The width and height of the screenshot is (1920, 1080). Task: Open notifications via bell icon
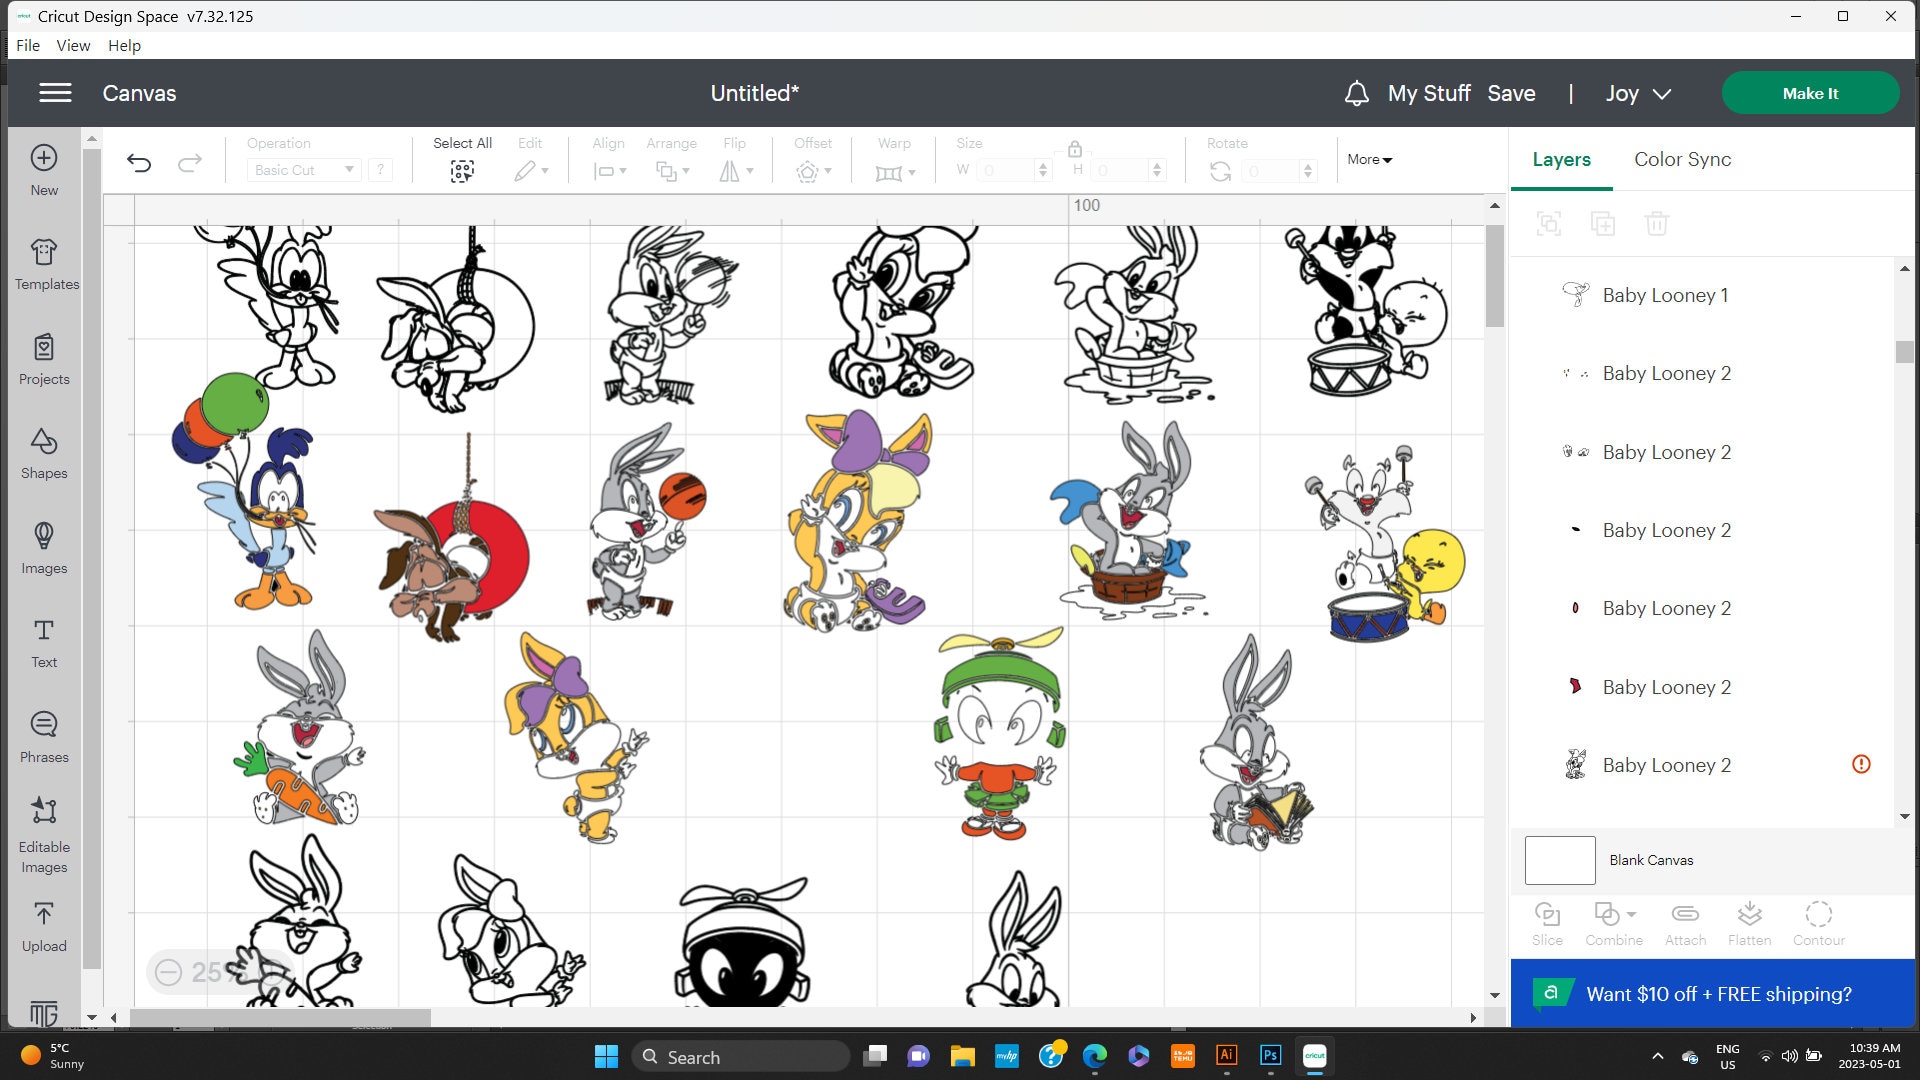[1356, 93]
